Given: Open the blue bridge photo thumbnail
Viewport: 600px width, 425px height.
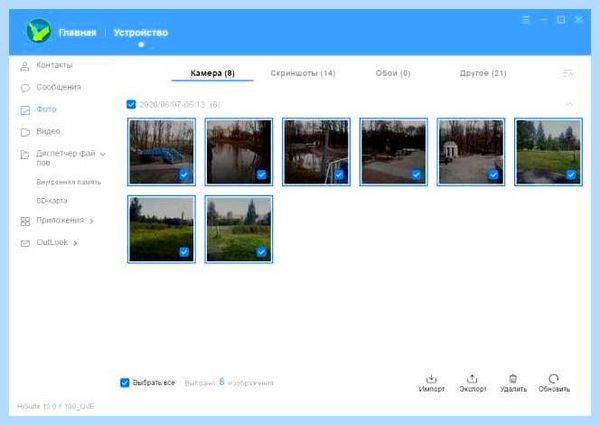Looking at the screenshot, I should (x=161, y=151).
